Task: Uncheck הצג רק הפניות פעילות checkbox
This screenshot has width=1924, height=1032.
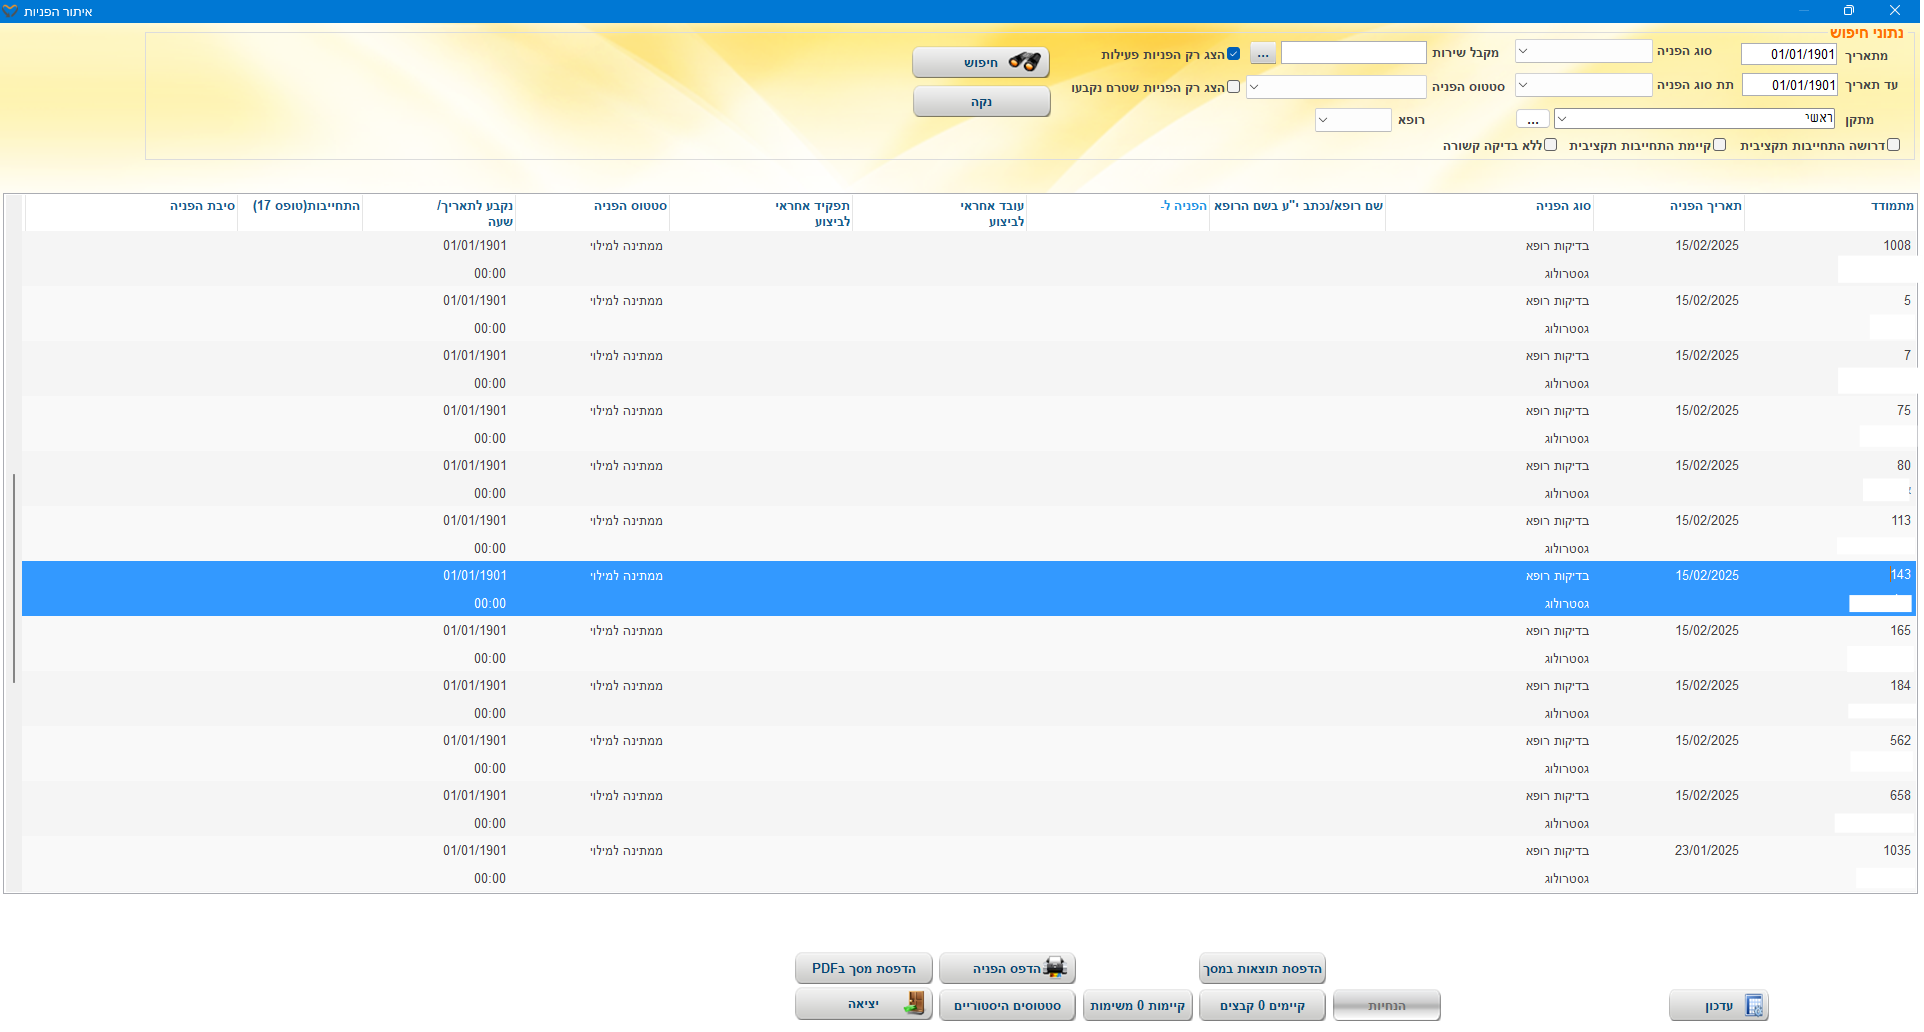Action: tap(1233, 54)
